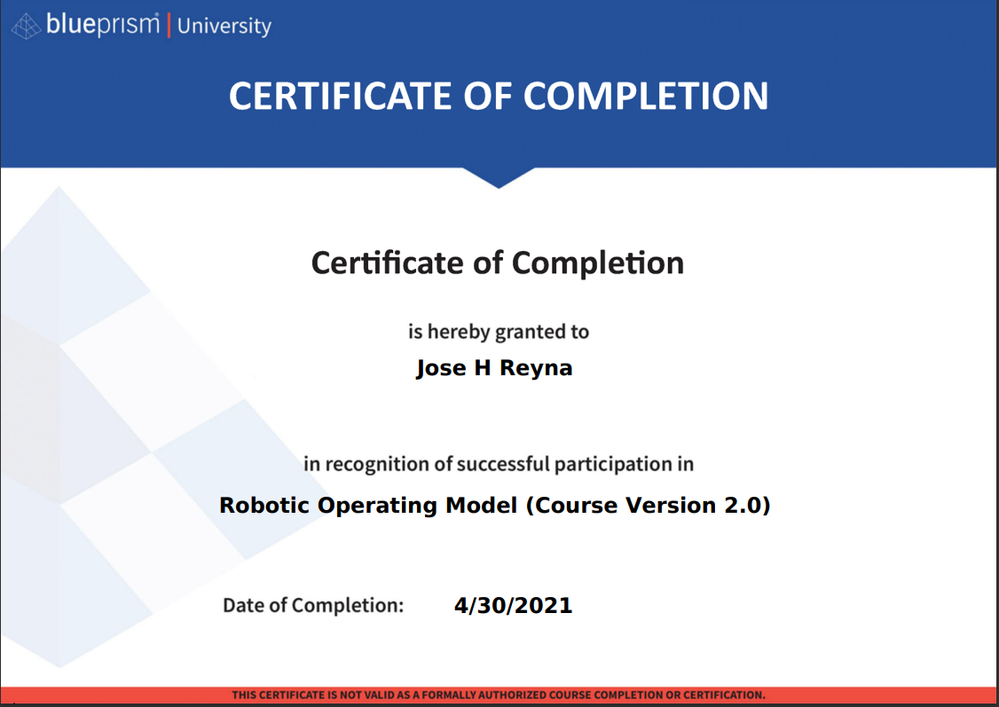Screen dimensions: 999x707
Task: Click the course name 'Robotic Operating Model (Course Version 2.0)'
Action: click(x=495, y=505)
